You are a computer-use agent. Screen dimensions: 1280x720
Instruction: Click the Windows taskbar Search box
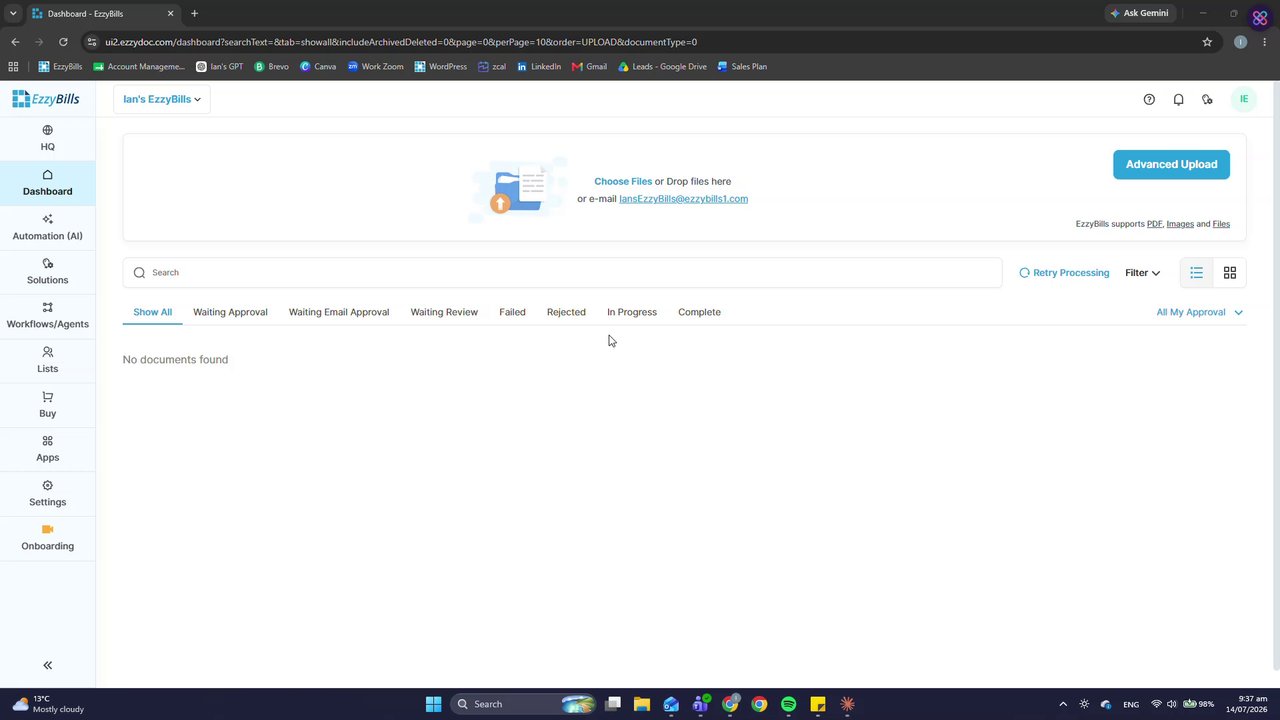tap(524, 704)
